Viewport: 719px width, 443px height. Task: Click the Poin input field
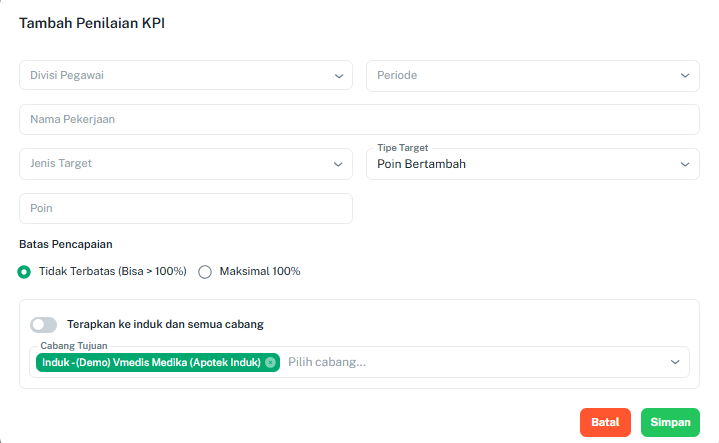pos(186,209)
